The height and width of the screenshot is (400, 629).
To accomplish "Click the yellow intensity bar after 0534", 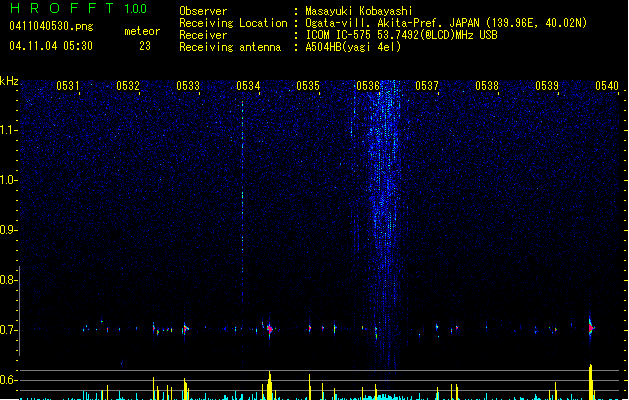I will (x=270, y=386).
